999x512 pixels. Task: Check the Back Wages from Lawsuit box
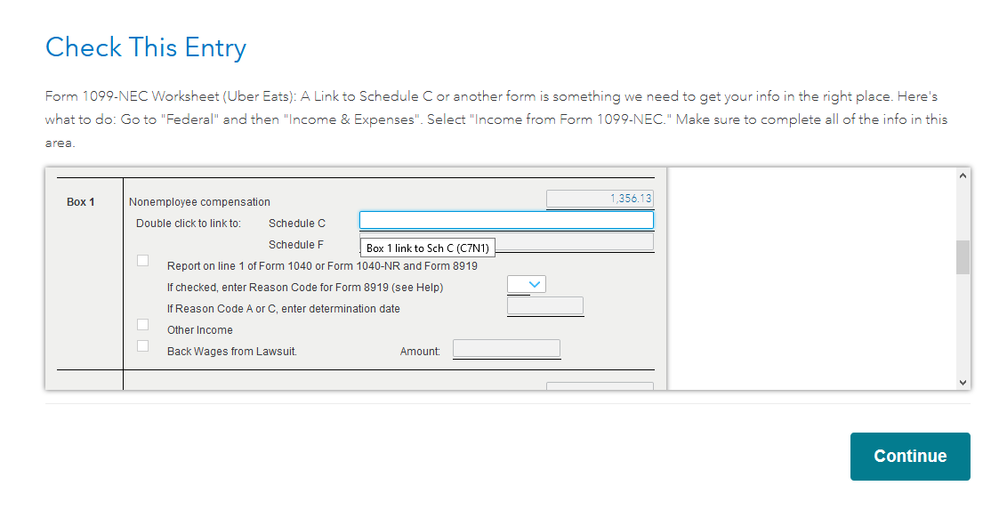coord(143,346)
